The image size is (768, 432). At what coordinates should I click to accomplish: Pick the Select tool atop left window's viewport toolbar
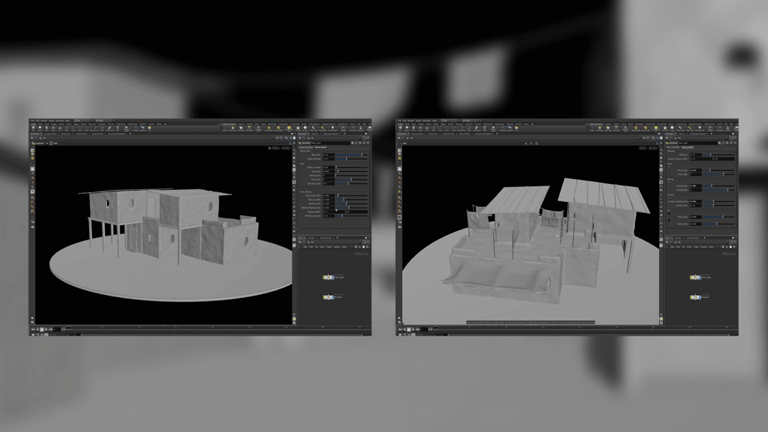32,150
